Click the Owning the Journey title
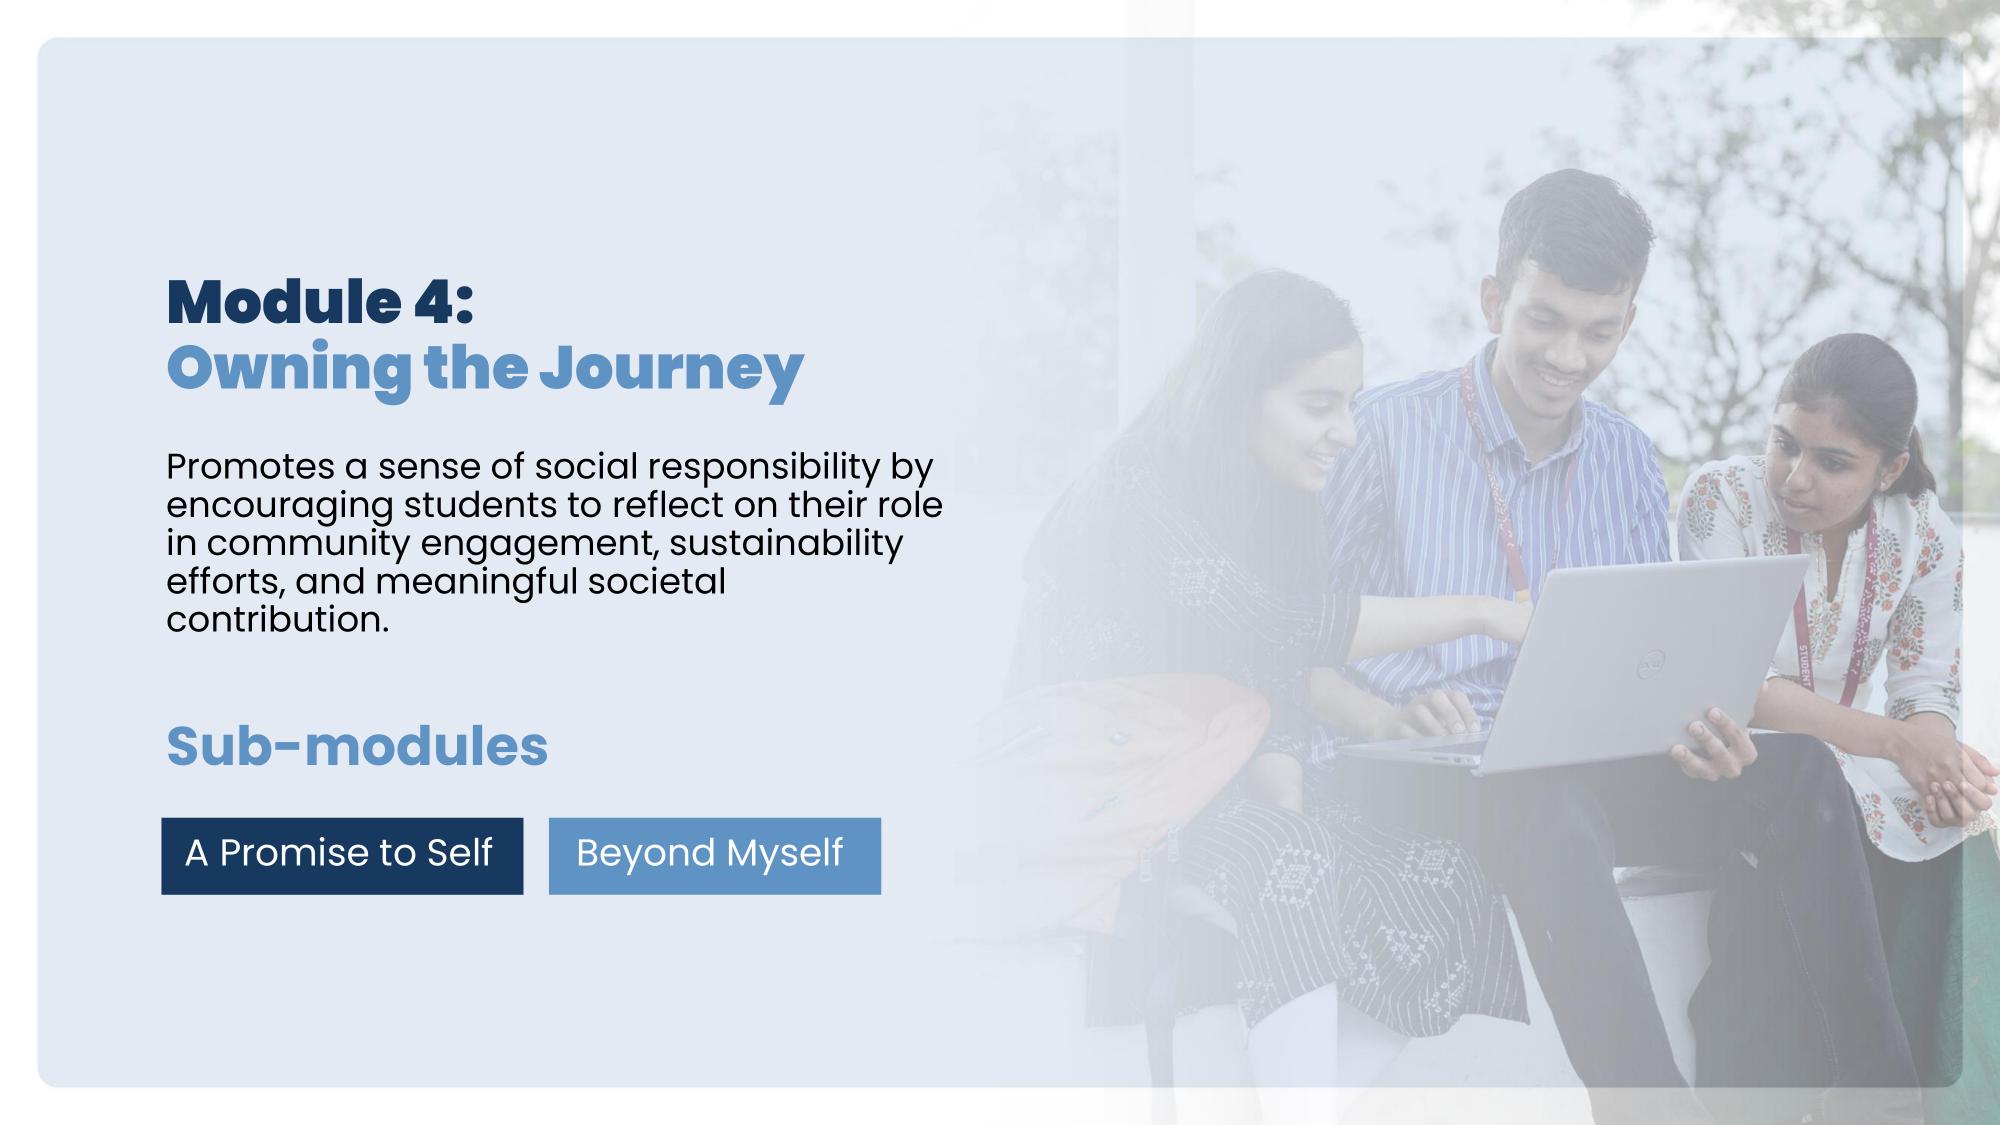The width and height of the screenshot is (2000, 1125). (x=485, y=368)
